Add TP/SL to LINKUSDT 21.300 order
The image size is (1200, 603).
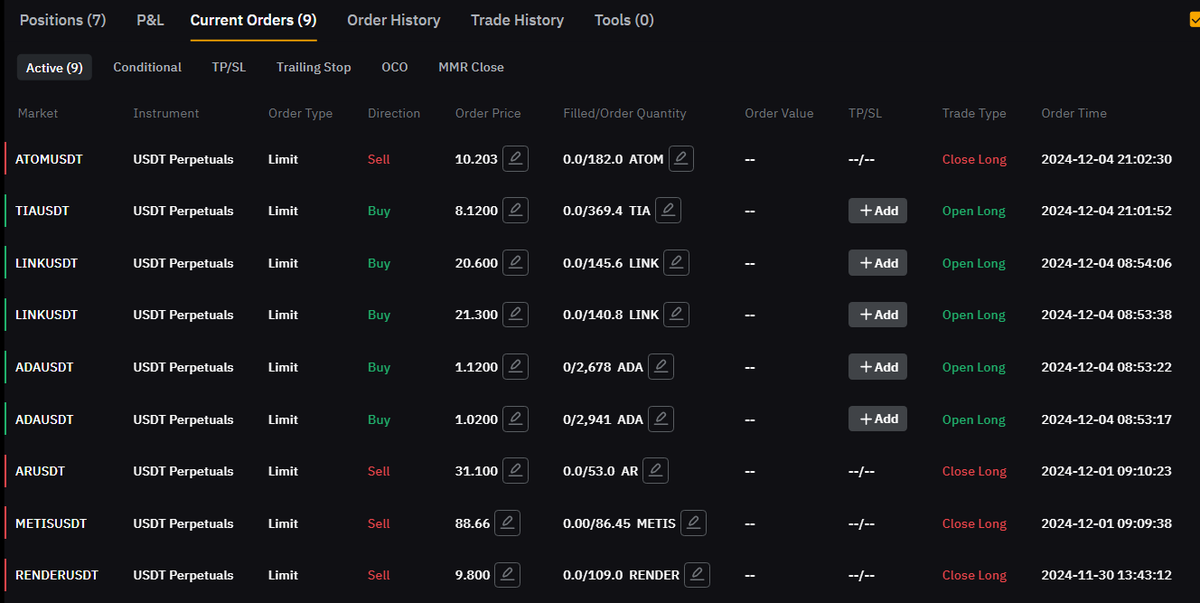point(878,315)
